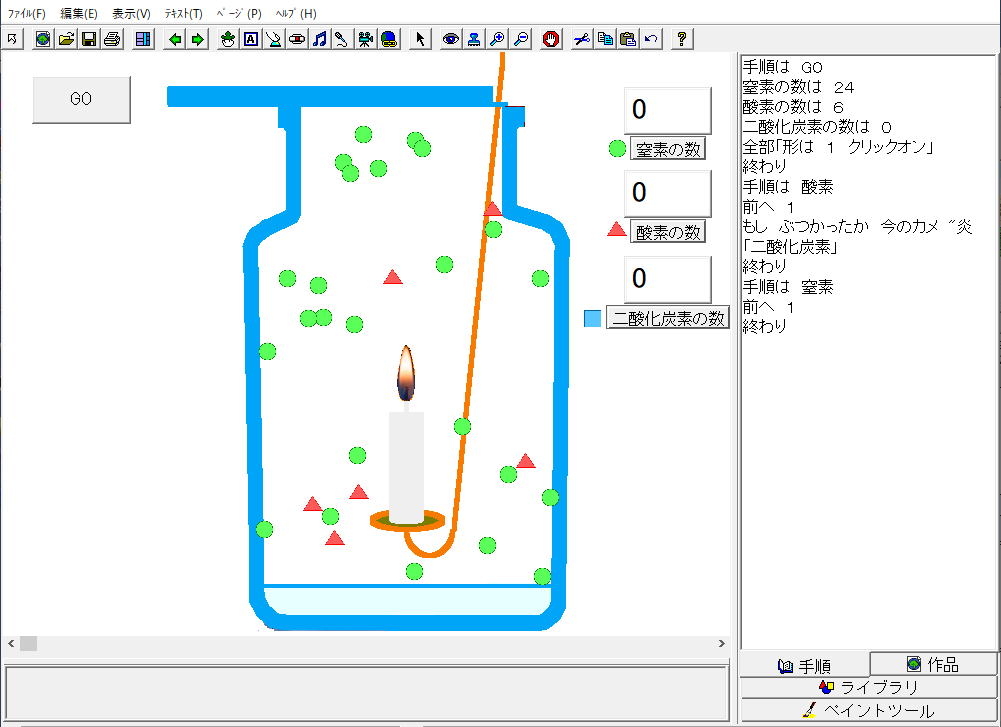Open the ファイル(F) menu
The height and width of the screenshot is (727, 1001).
[27, 13]
